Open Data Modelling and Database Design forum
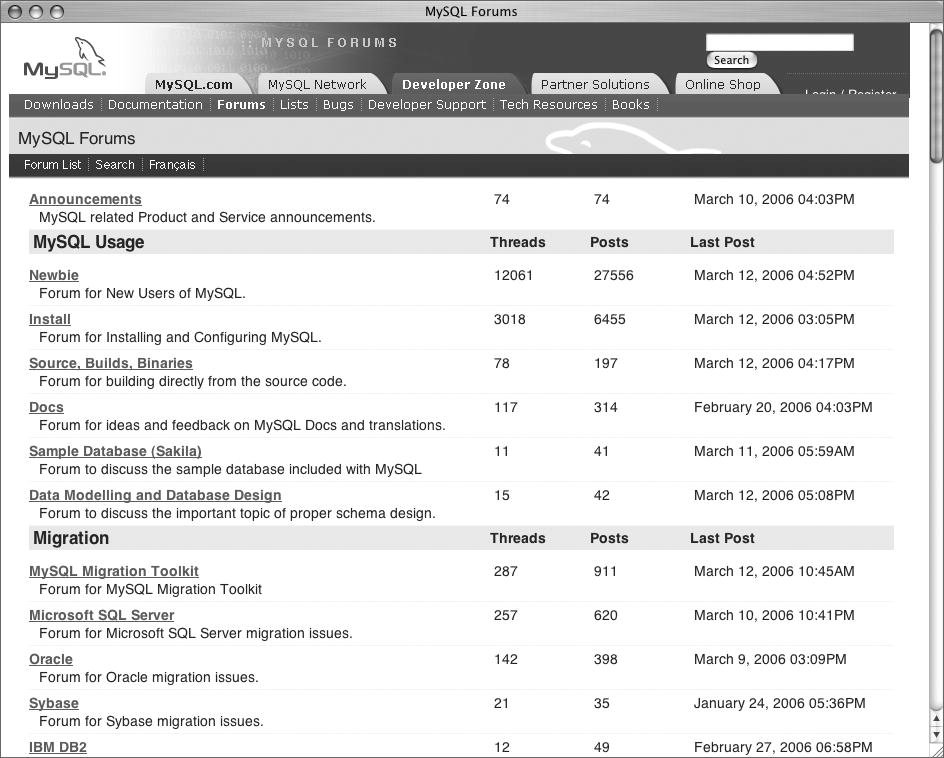This screenshot has width=944, height=758. [155, 495]
